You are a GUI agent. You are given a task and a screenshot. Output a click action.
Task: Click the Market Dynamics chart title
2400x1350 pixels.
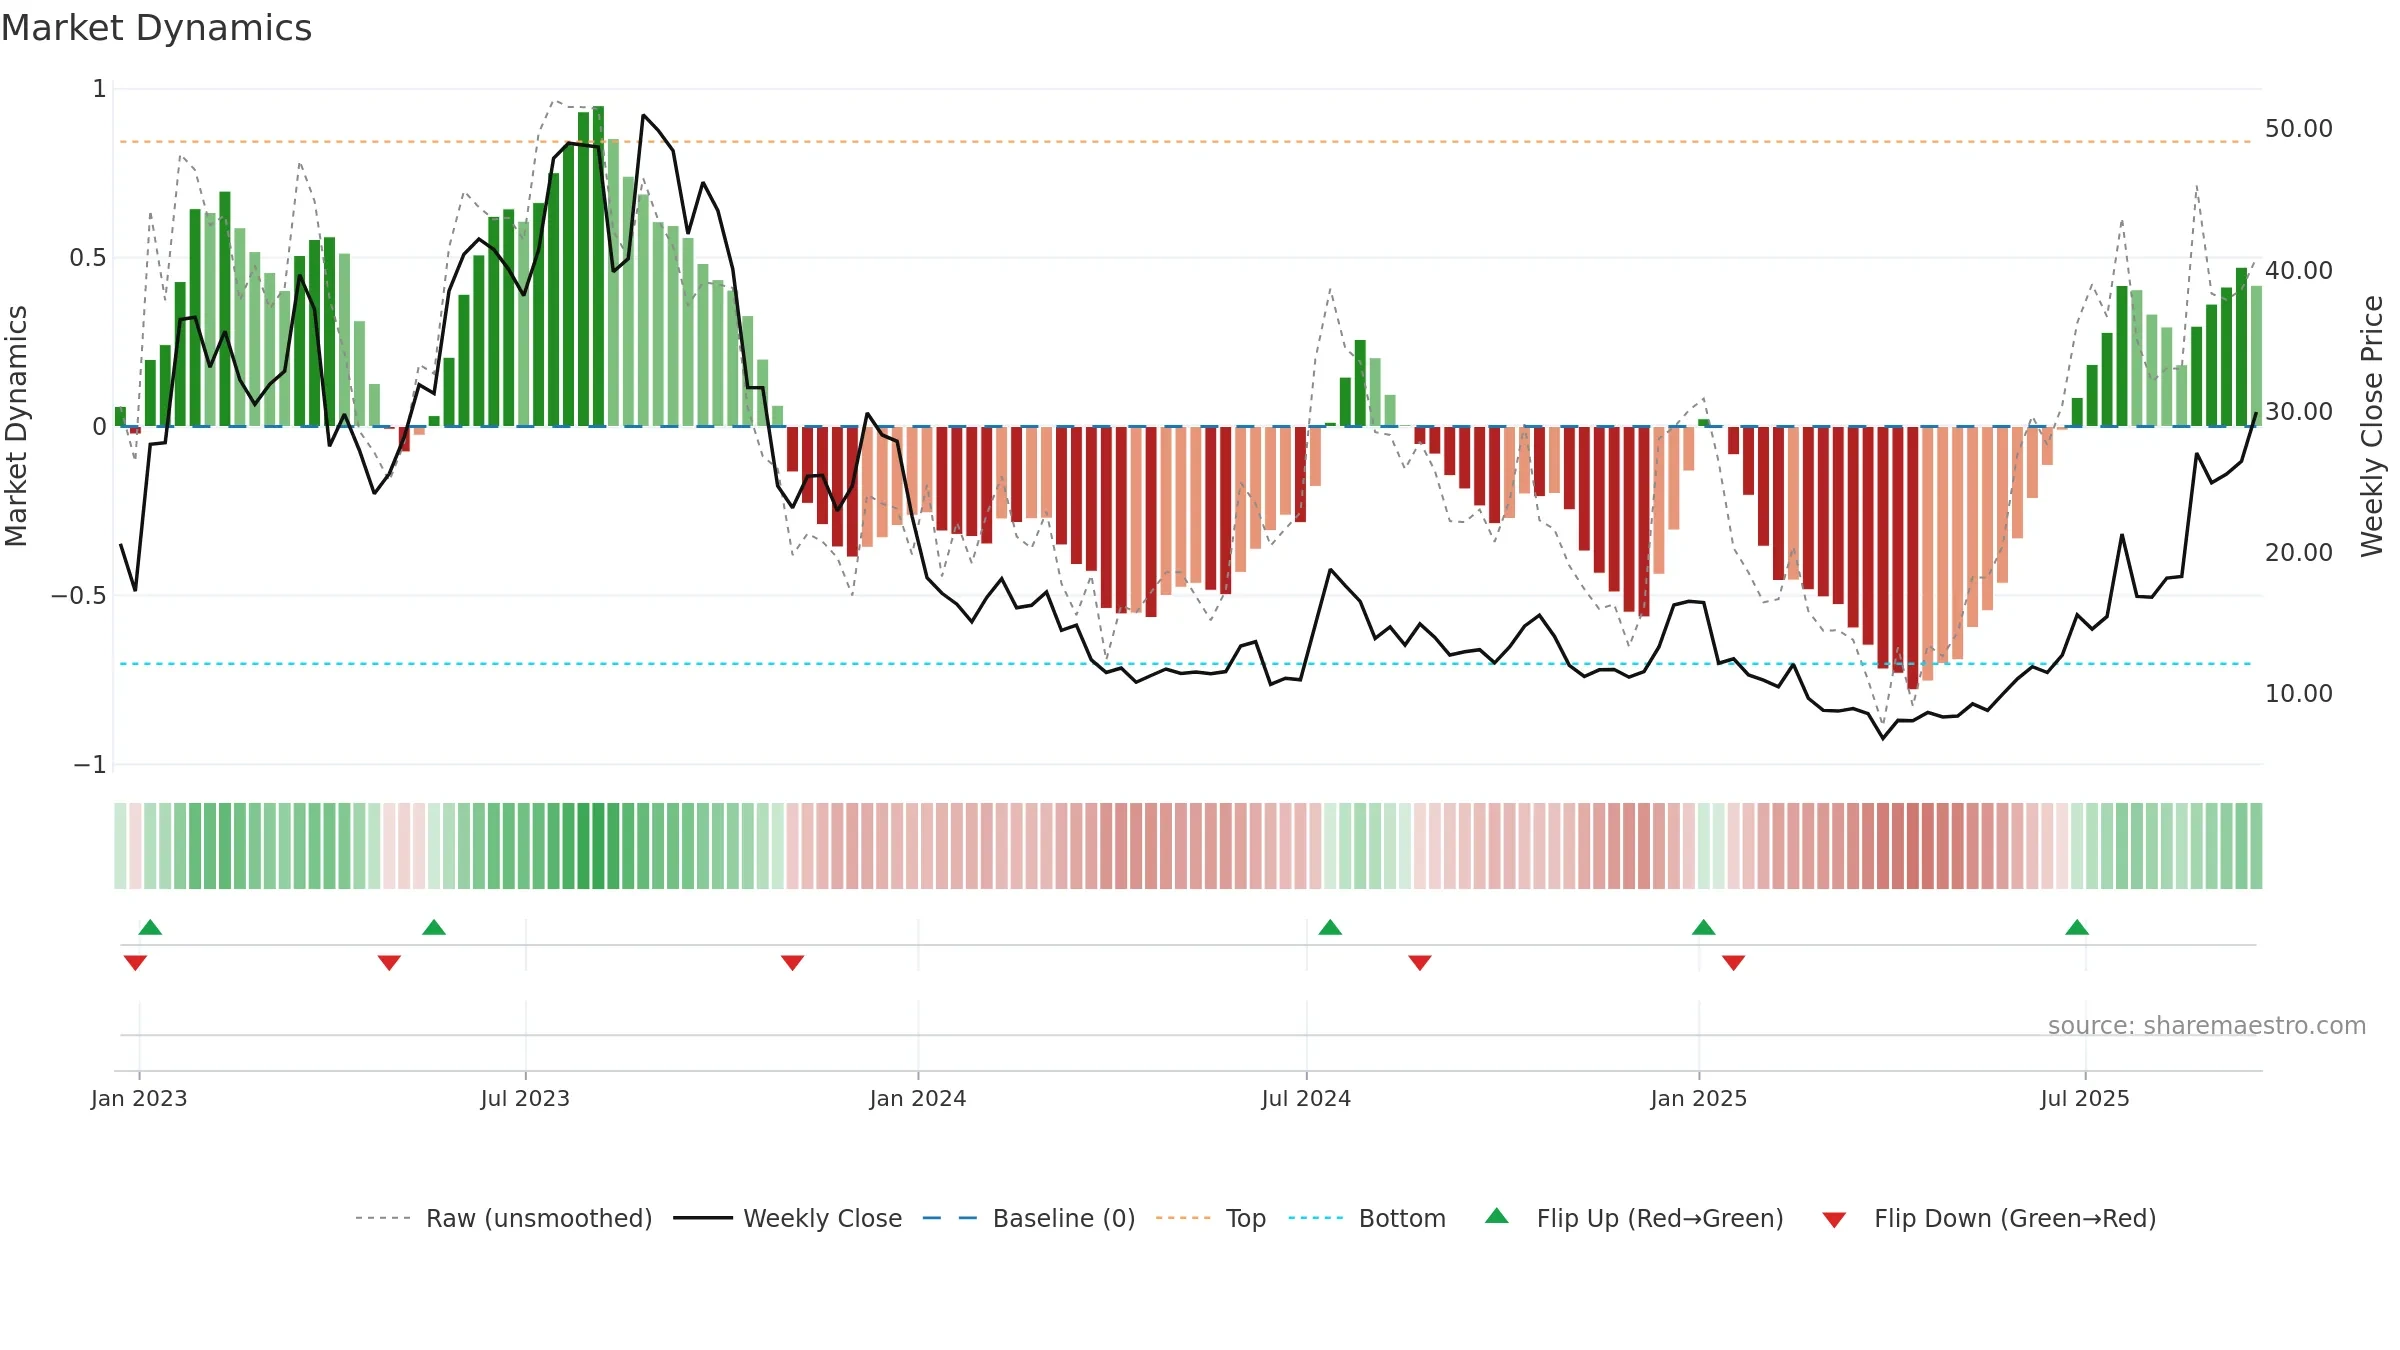point(157,28)
